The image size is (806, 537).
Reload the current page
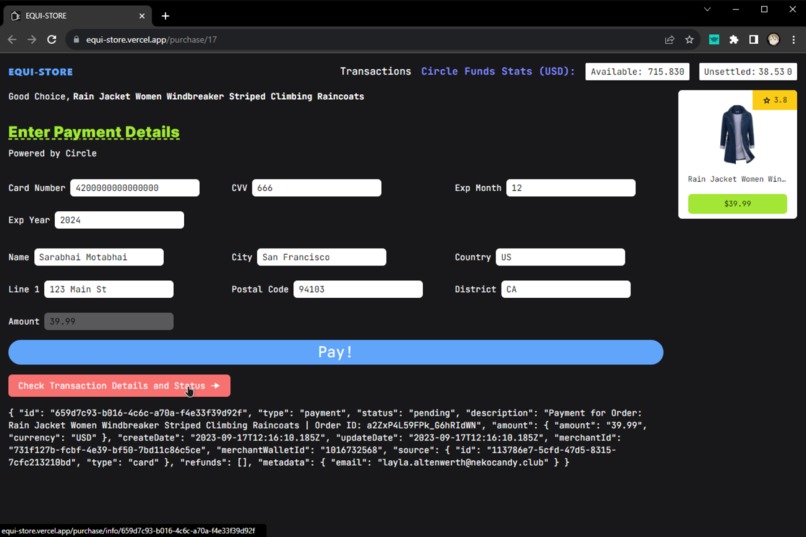(x=51, y=40)
